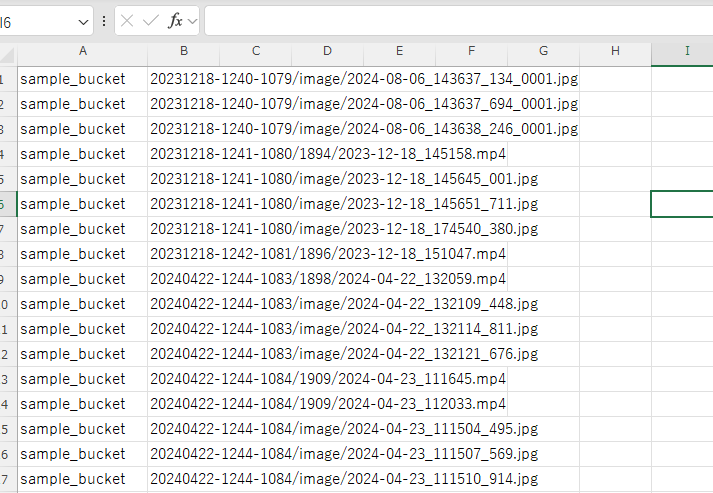Select column A header
The image size is (713, 493).
[x=82, y=51]
